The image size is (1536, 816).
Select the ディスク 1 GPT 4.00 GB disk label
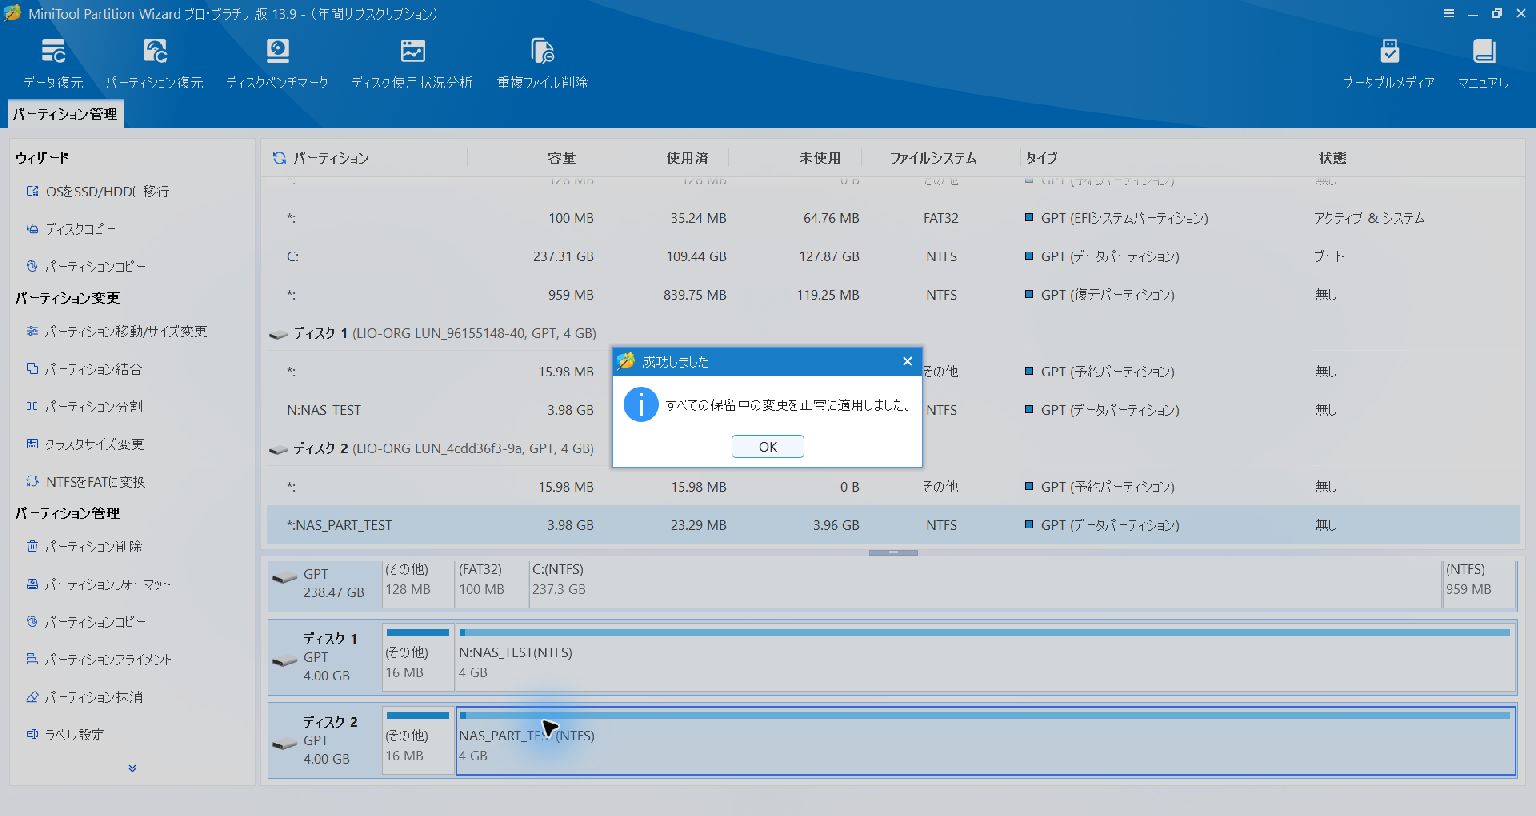pos(325,657)
